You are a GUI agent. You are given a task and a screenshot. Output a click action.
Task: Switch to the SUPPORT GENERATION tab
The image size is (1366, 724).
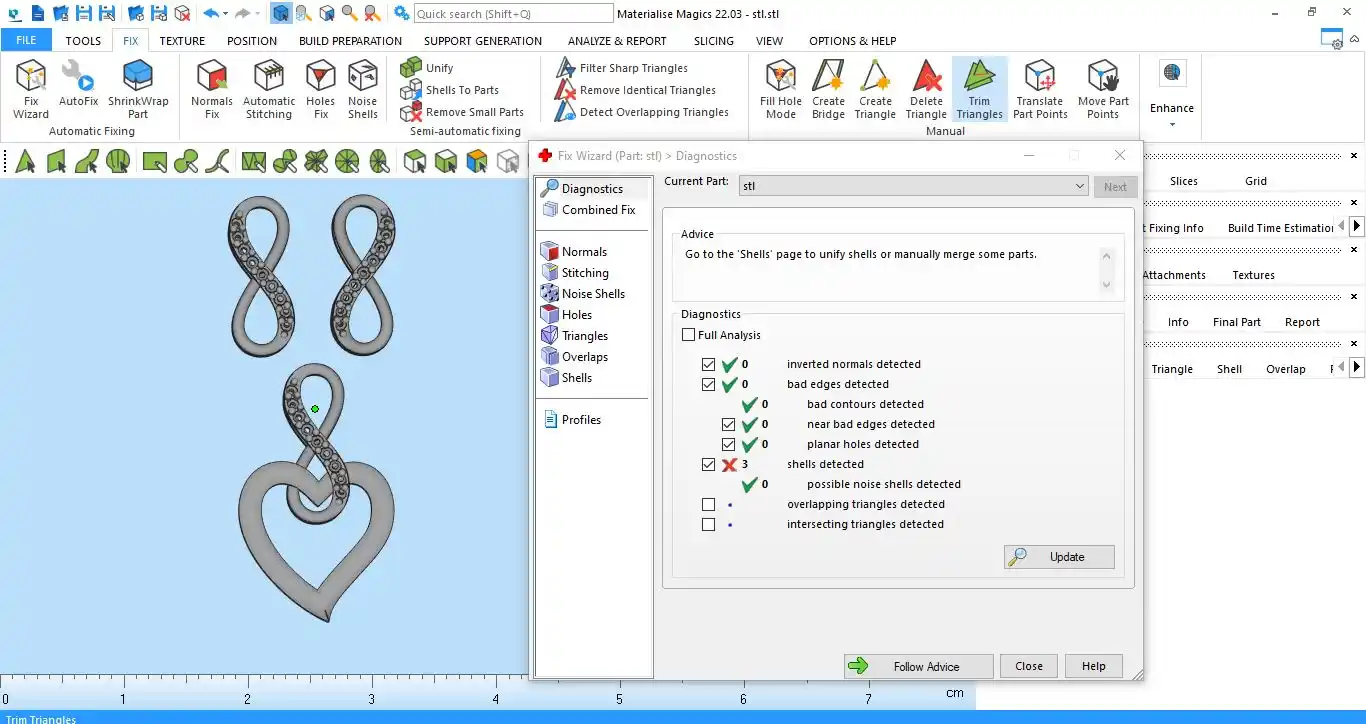(483, 41)
